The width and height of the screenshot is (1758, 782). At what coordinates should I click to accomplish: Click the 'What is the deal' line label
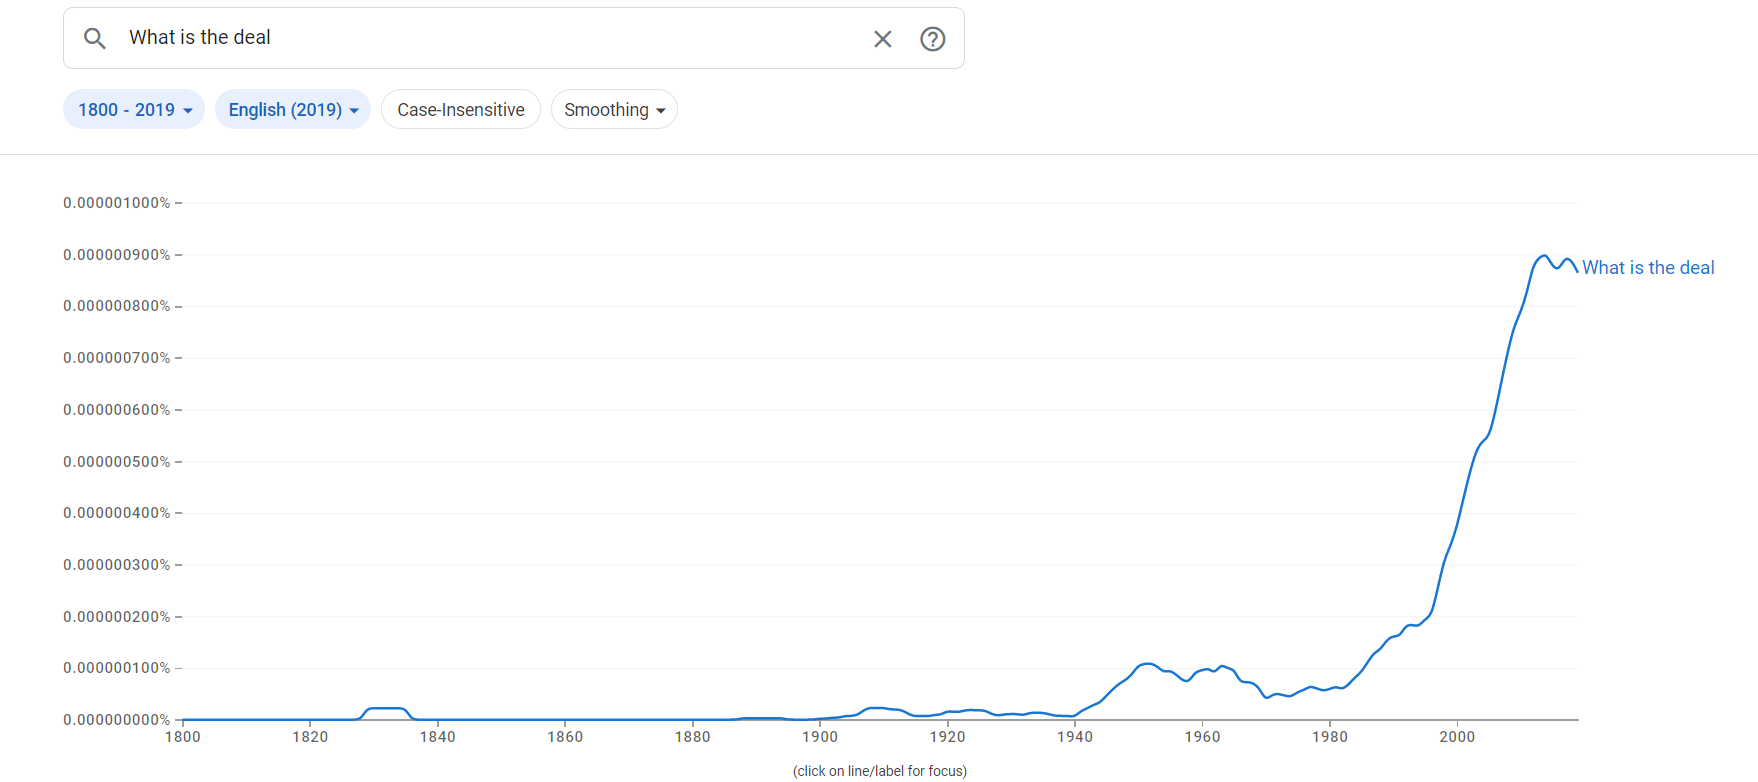[1647, 267]
